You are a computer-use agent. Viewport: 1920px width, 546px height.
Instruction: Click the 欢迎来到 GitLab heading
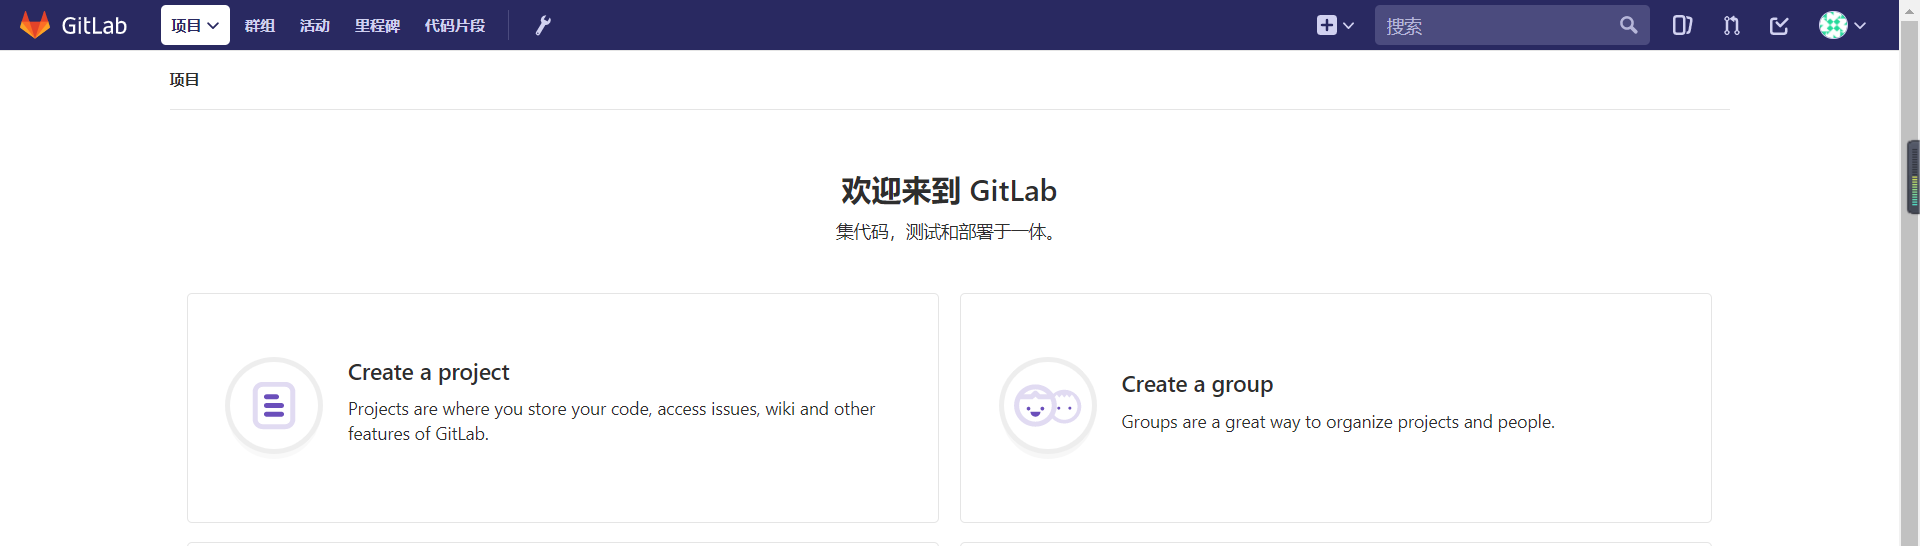949,190
